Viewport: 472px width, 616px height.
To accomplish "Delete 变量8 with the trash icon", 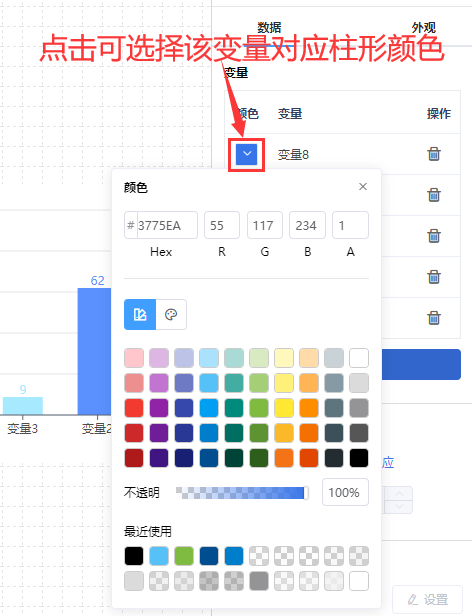I will 434,154.
